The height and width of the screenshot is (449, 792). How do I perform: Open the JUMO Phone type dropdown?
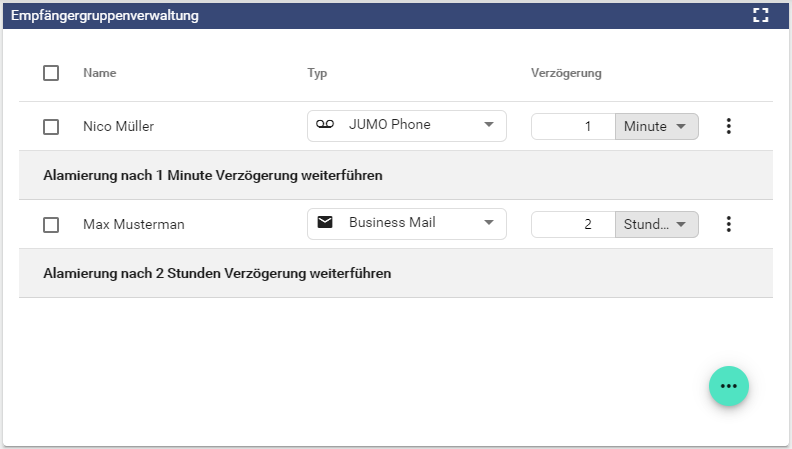[x=407, y=126]
